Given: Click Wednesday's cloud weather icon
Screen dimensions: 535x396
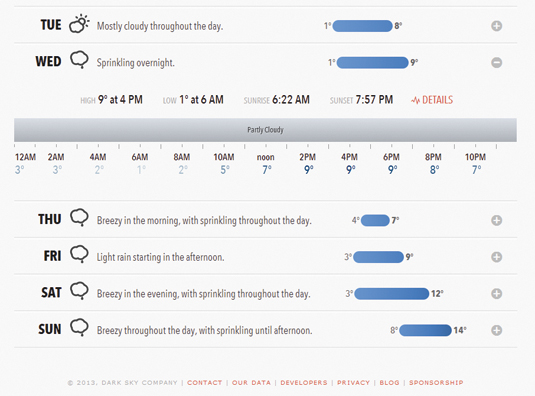Looking at the screenshot, I should click(79, 60).
